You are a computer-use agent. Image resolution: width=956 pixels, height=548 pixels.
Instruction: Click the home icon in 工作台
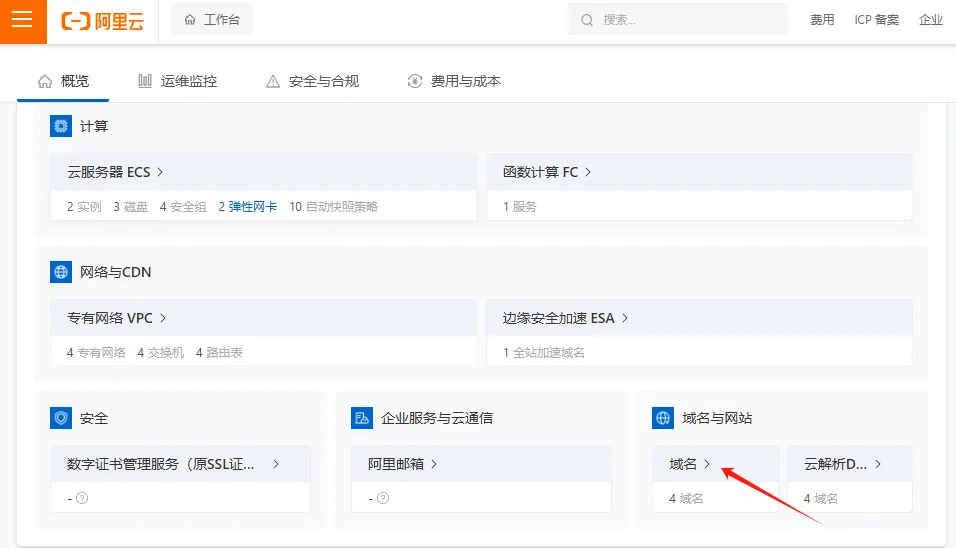190,20
